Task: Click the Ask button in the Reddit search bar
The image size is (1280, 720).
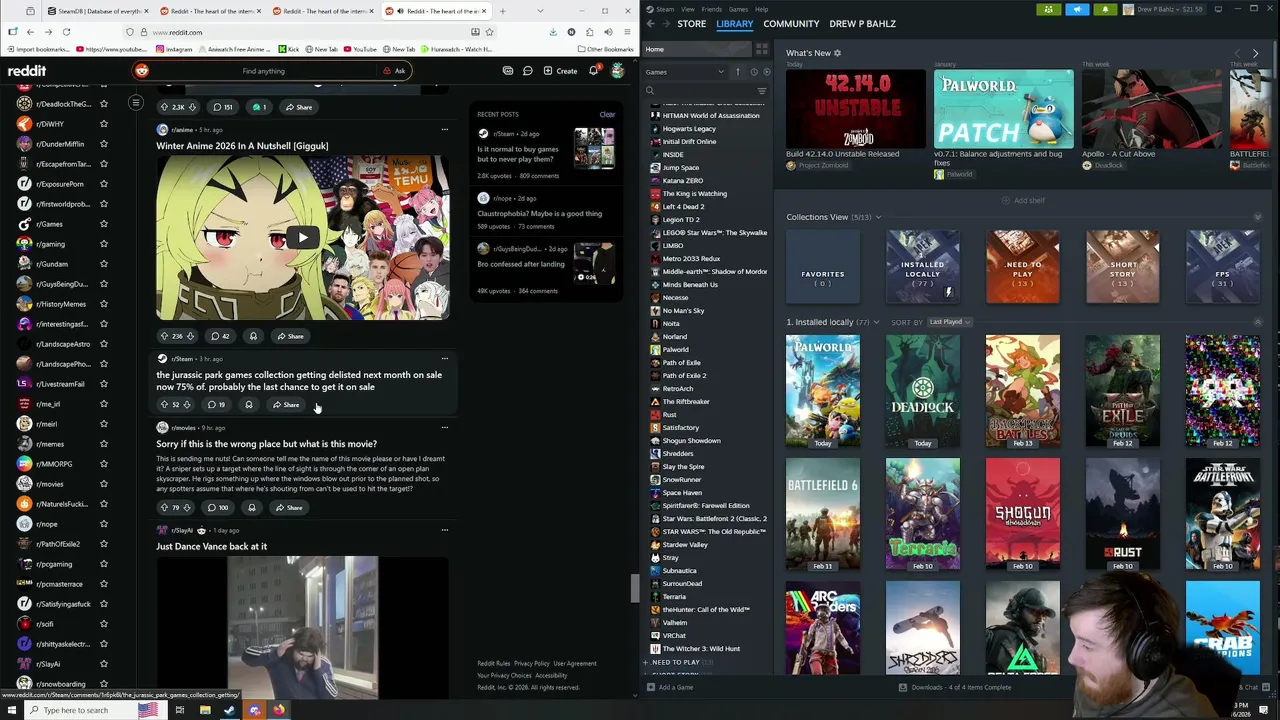Action: 394,71
